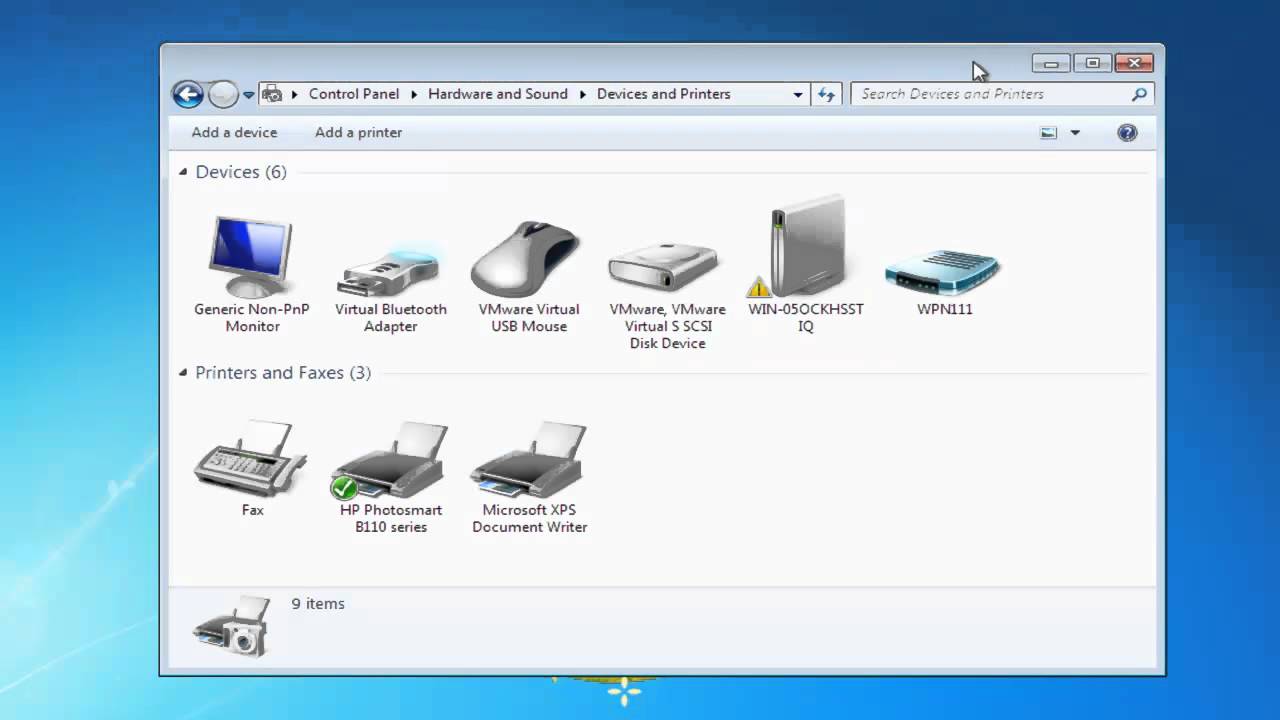Click the Add a device button

(x=234, y=132)
